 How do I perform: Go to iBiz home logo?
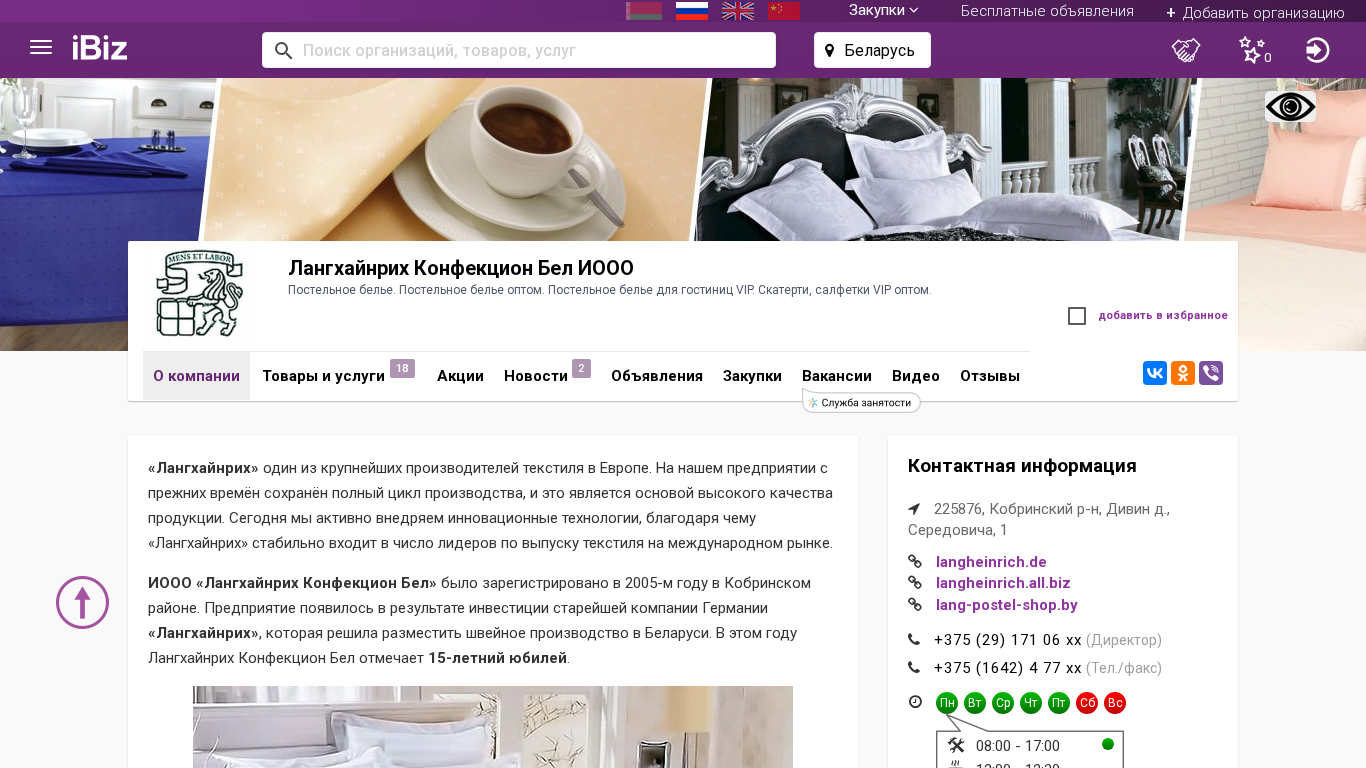point(100,48)
